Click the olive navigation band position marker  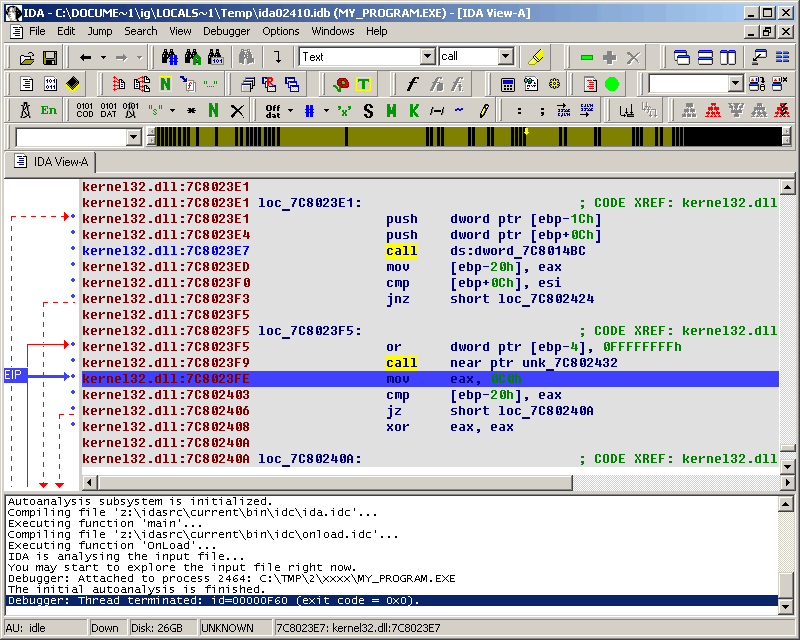click(x=526, y=132)
